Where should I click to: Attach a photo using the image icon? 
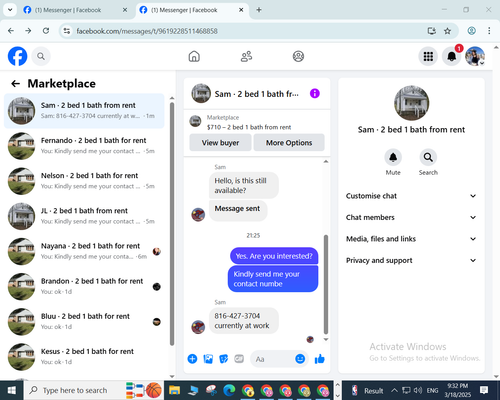click(208, 359)
